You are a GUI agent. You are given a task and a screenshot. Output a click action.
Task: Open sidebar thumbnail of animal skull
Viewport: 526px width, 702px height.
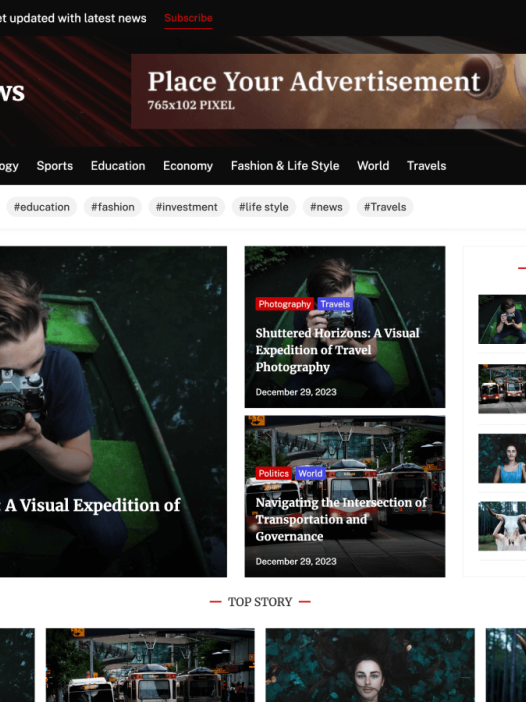(502, 526)
